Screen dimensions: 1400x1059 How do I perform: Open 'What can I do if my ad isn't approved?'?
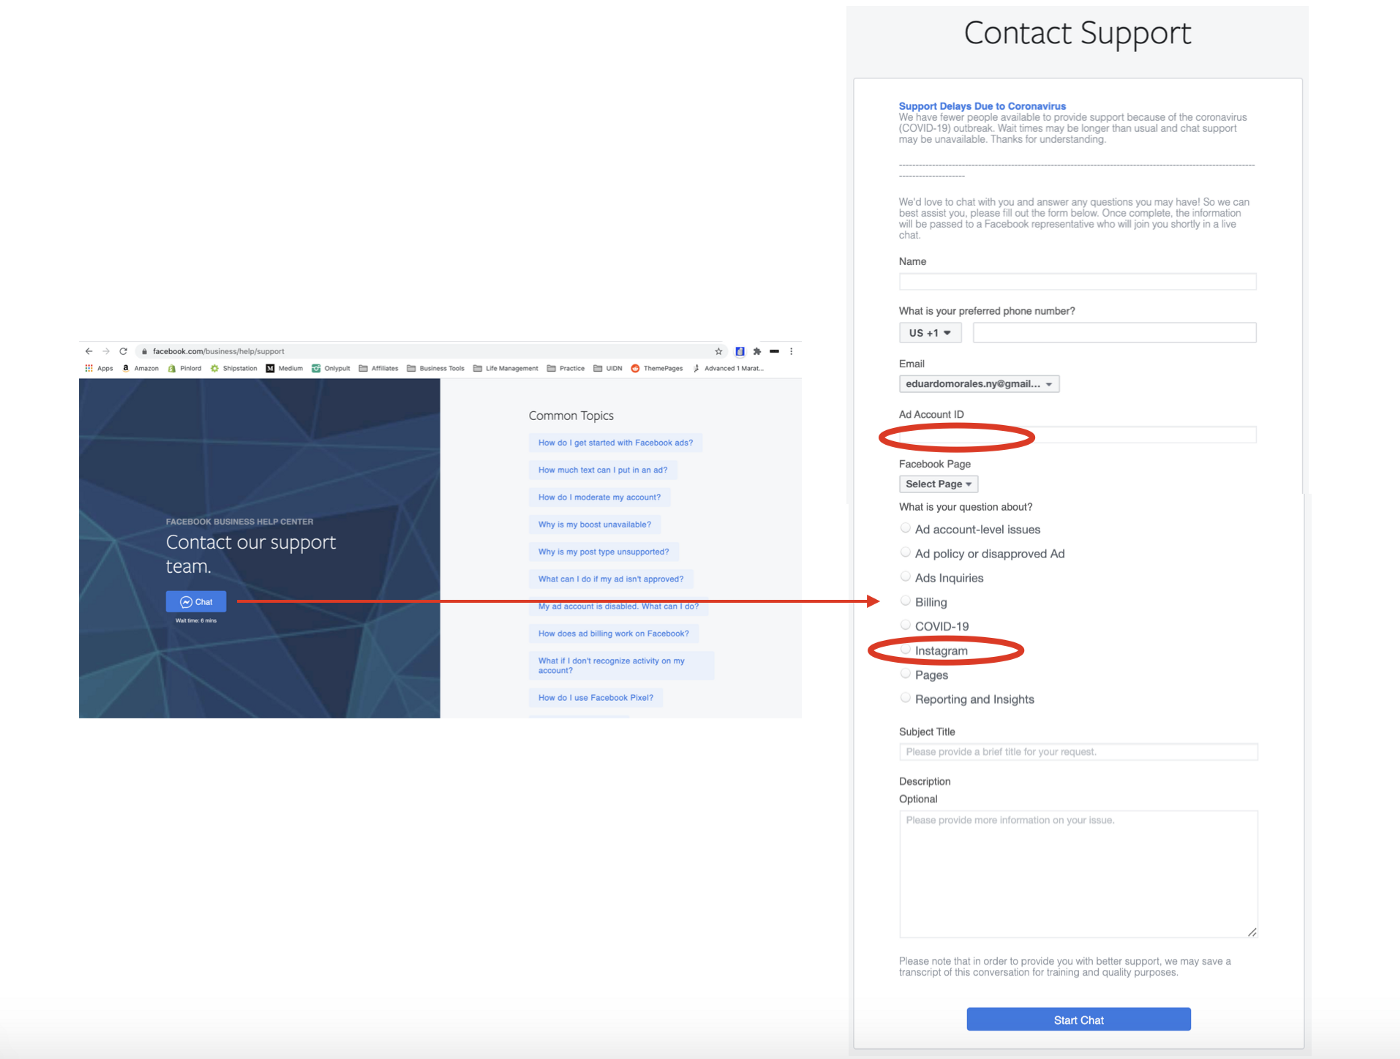[611, 579]
